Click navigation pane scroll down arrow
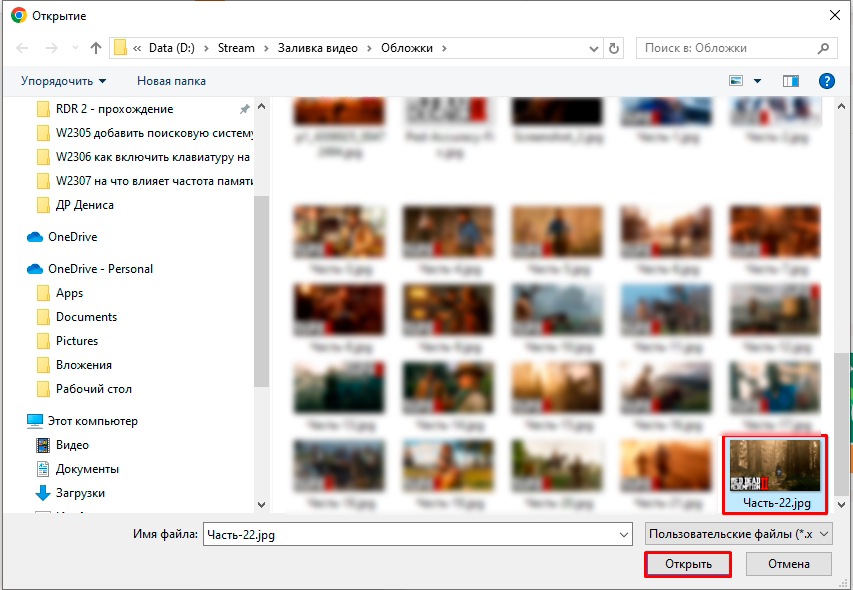853x590 pixels. [262, 505]
